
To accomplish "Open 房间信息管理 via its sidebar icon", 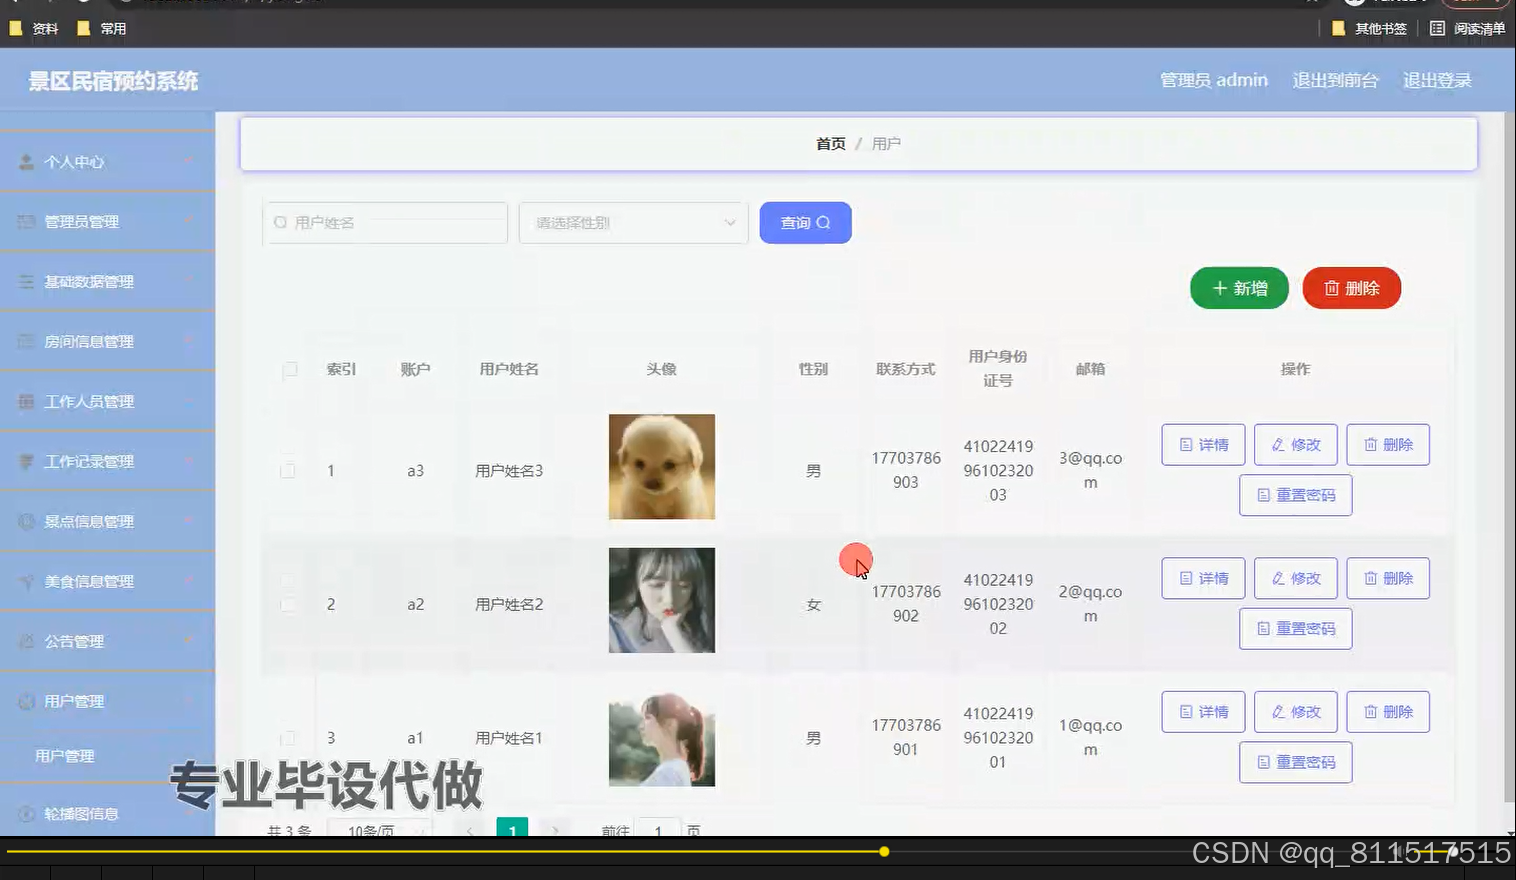I will point(25,341).
